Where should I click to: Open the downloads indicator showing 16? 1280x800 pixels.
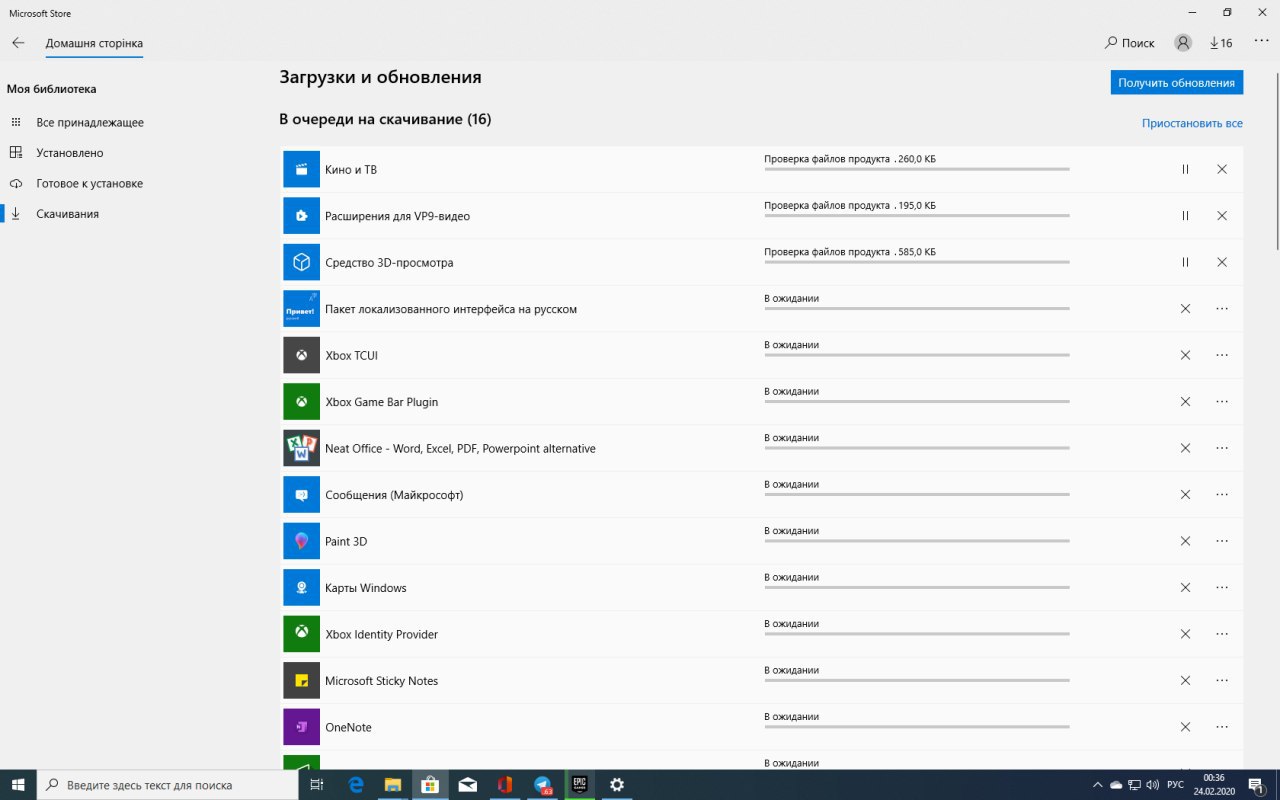[x=1221, y=43]
